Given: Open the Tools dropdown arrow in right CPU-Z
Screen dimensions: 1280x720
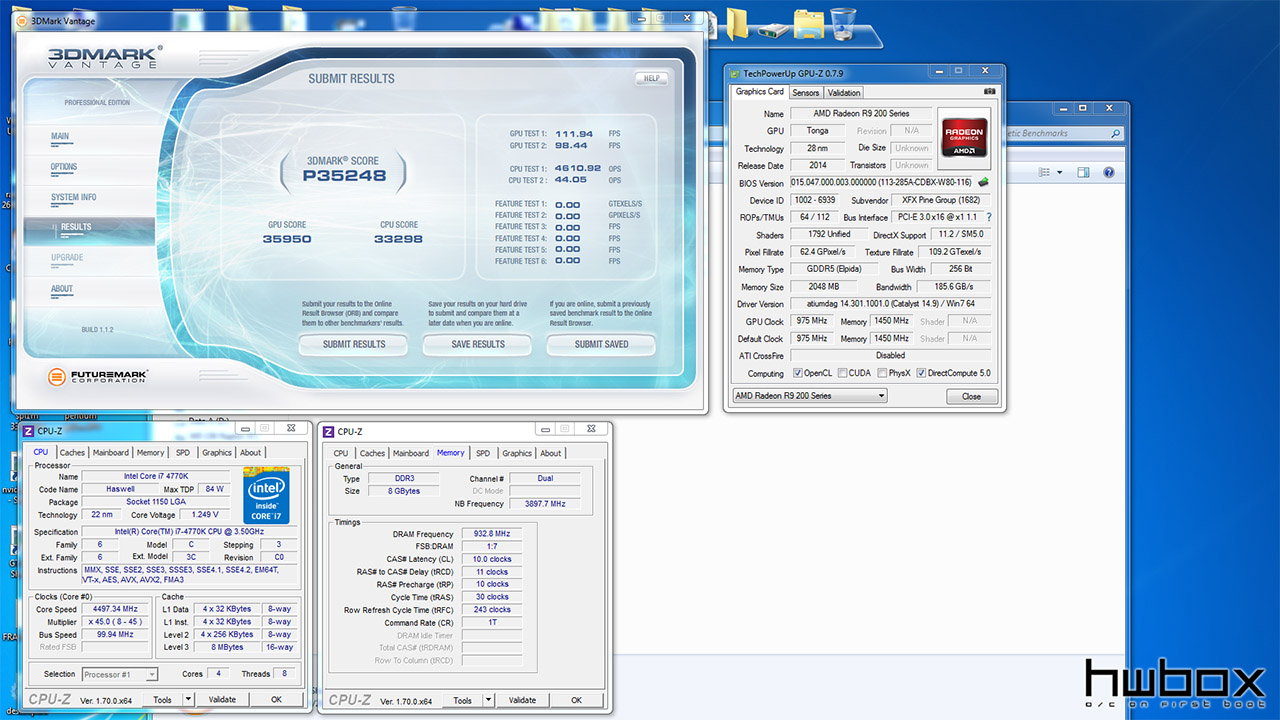Looking at the screenshot, I should 490,700.
